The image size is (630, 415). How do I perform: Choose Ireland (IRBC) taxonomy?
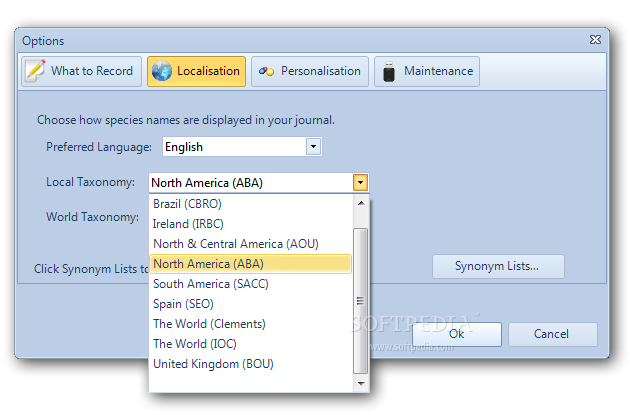250,224
